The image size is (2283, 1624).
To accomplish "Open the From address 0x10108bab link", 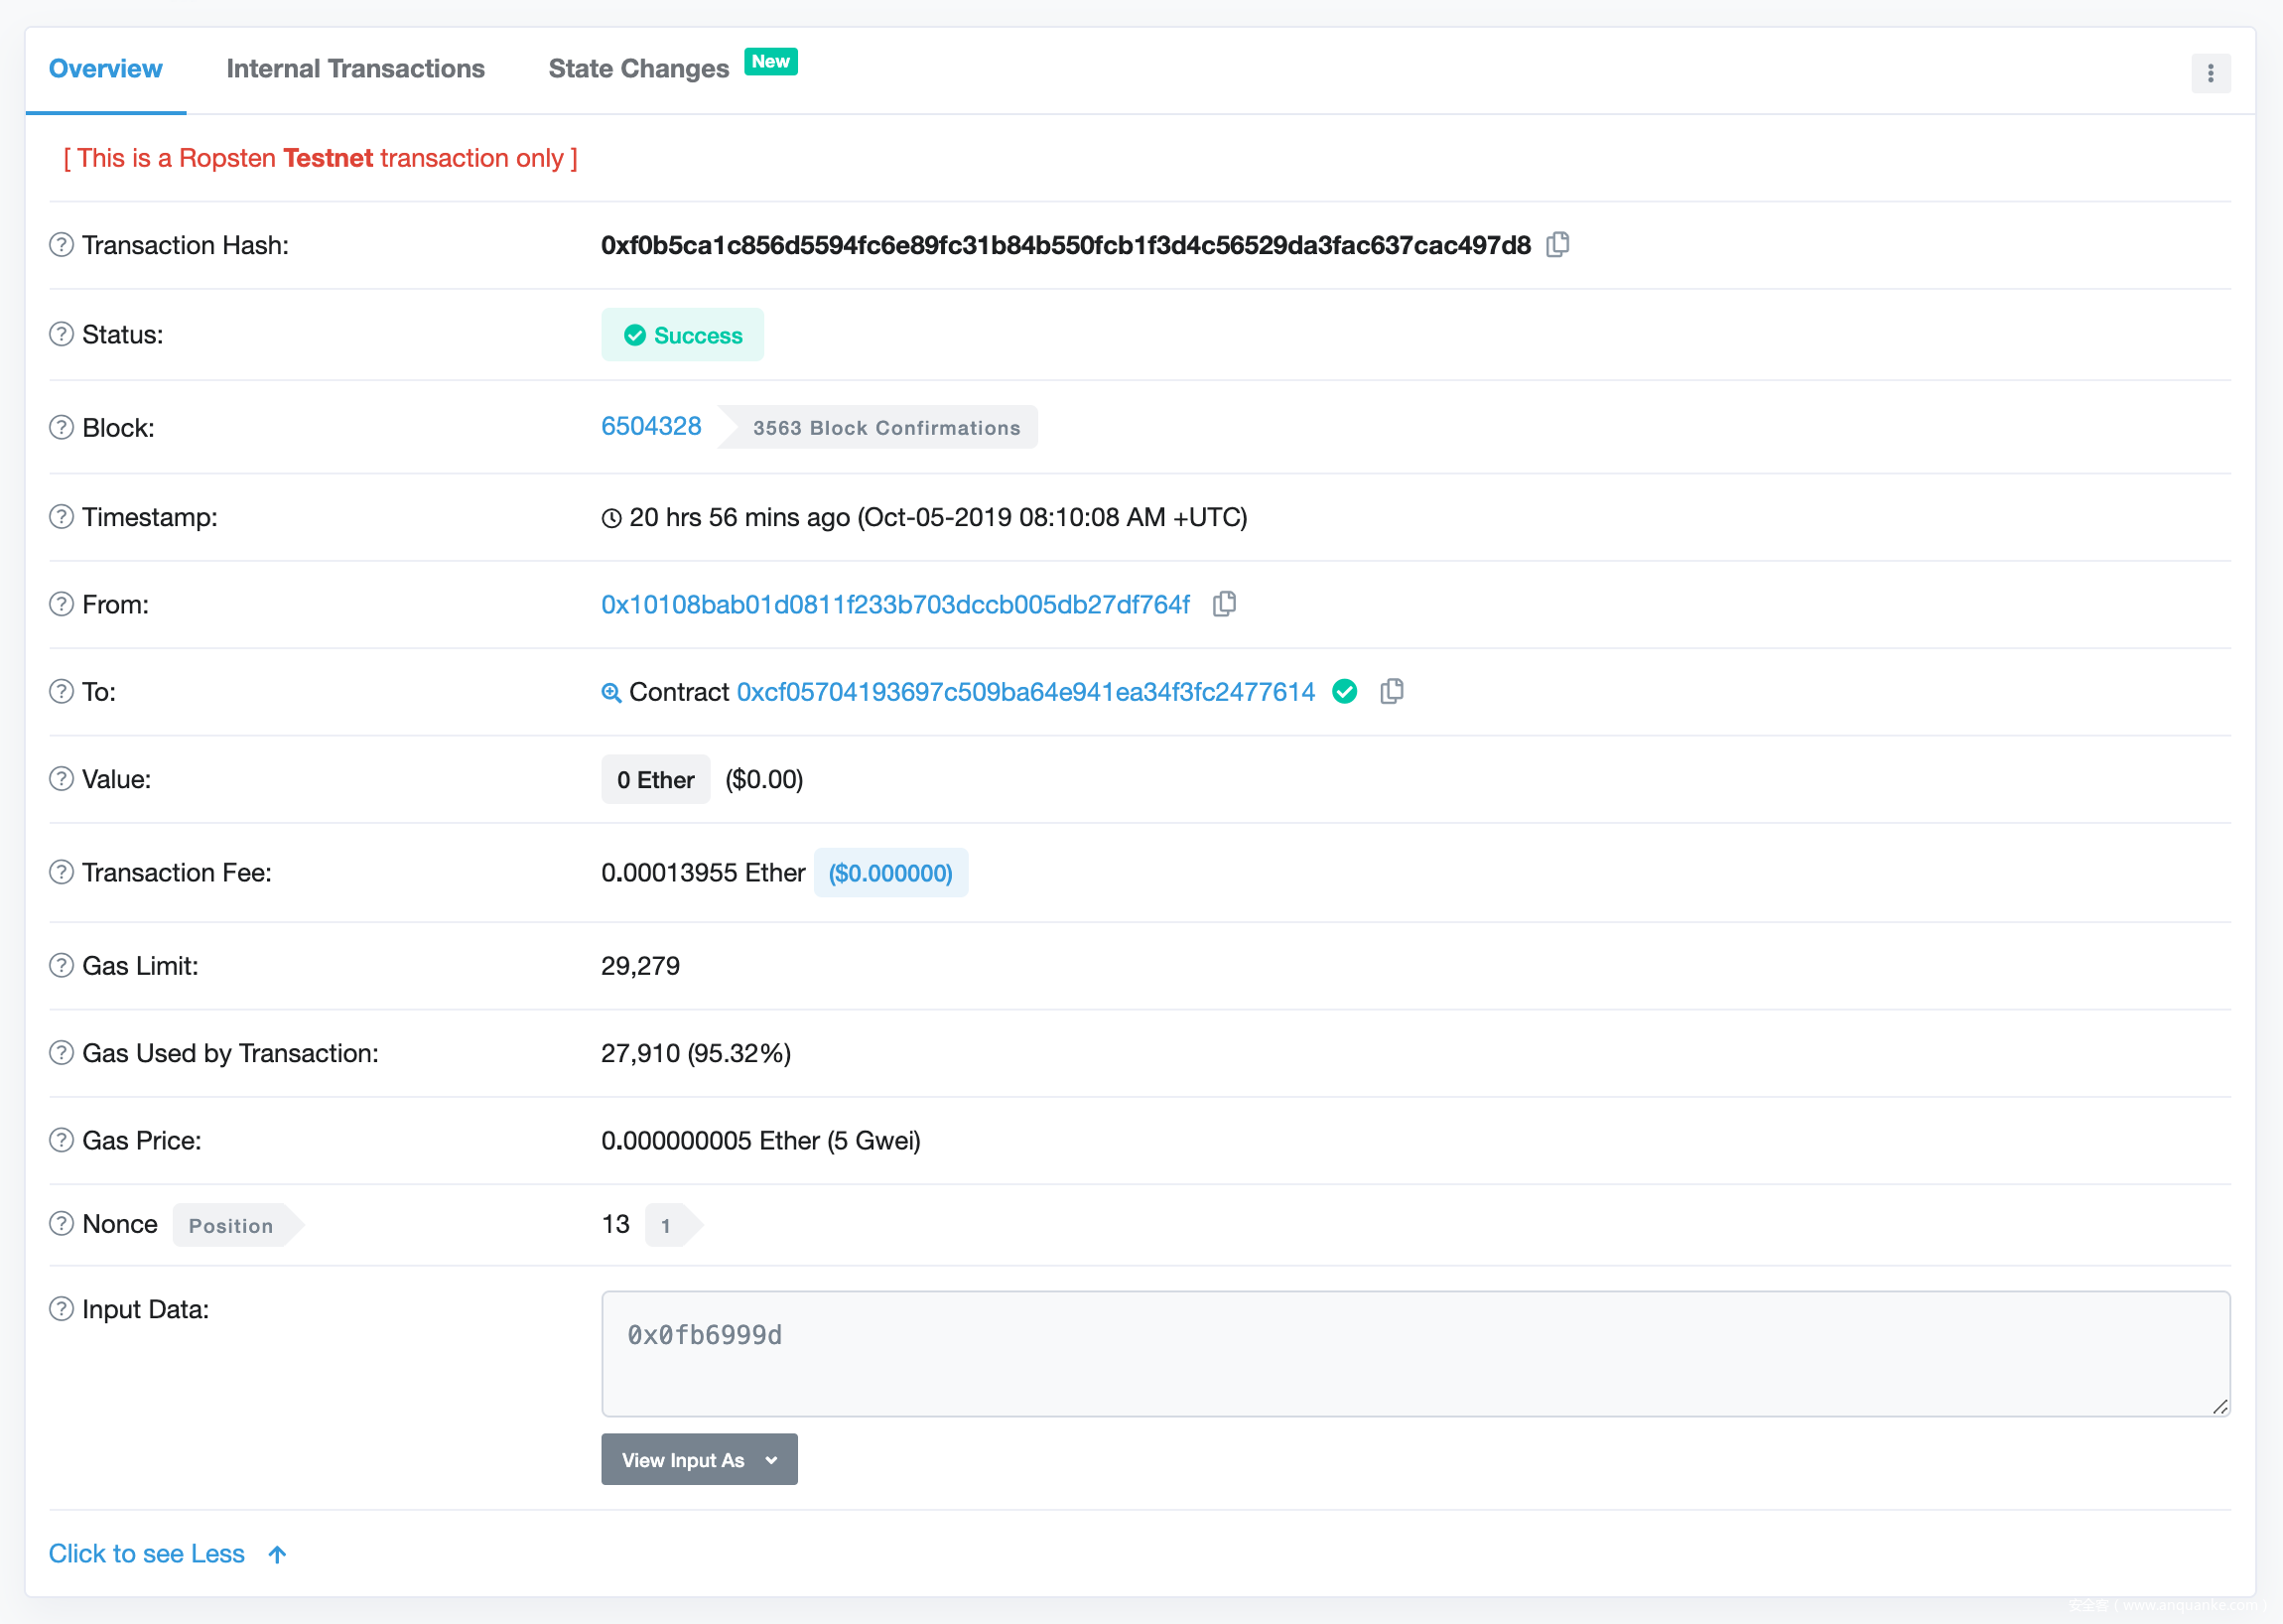I will click(895, 605).
